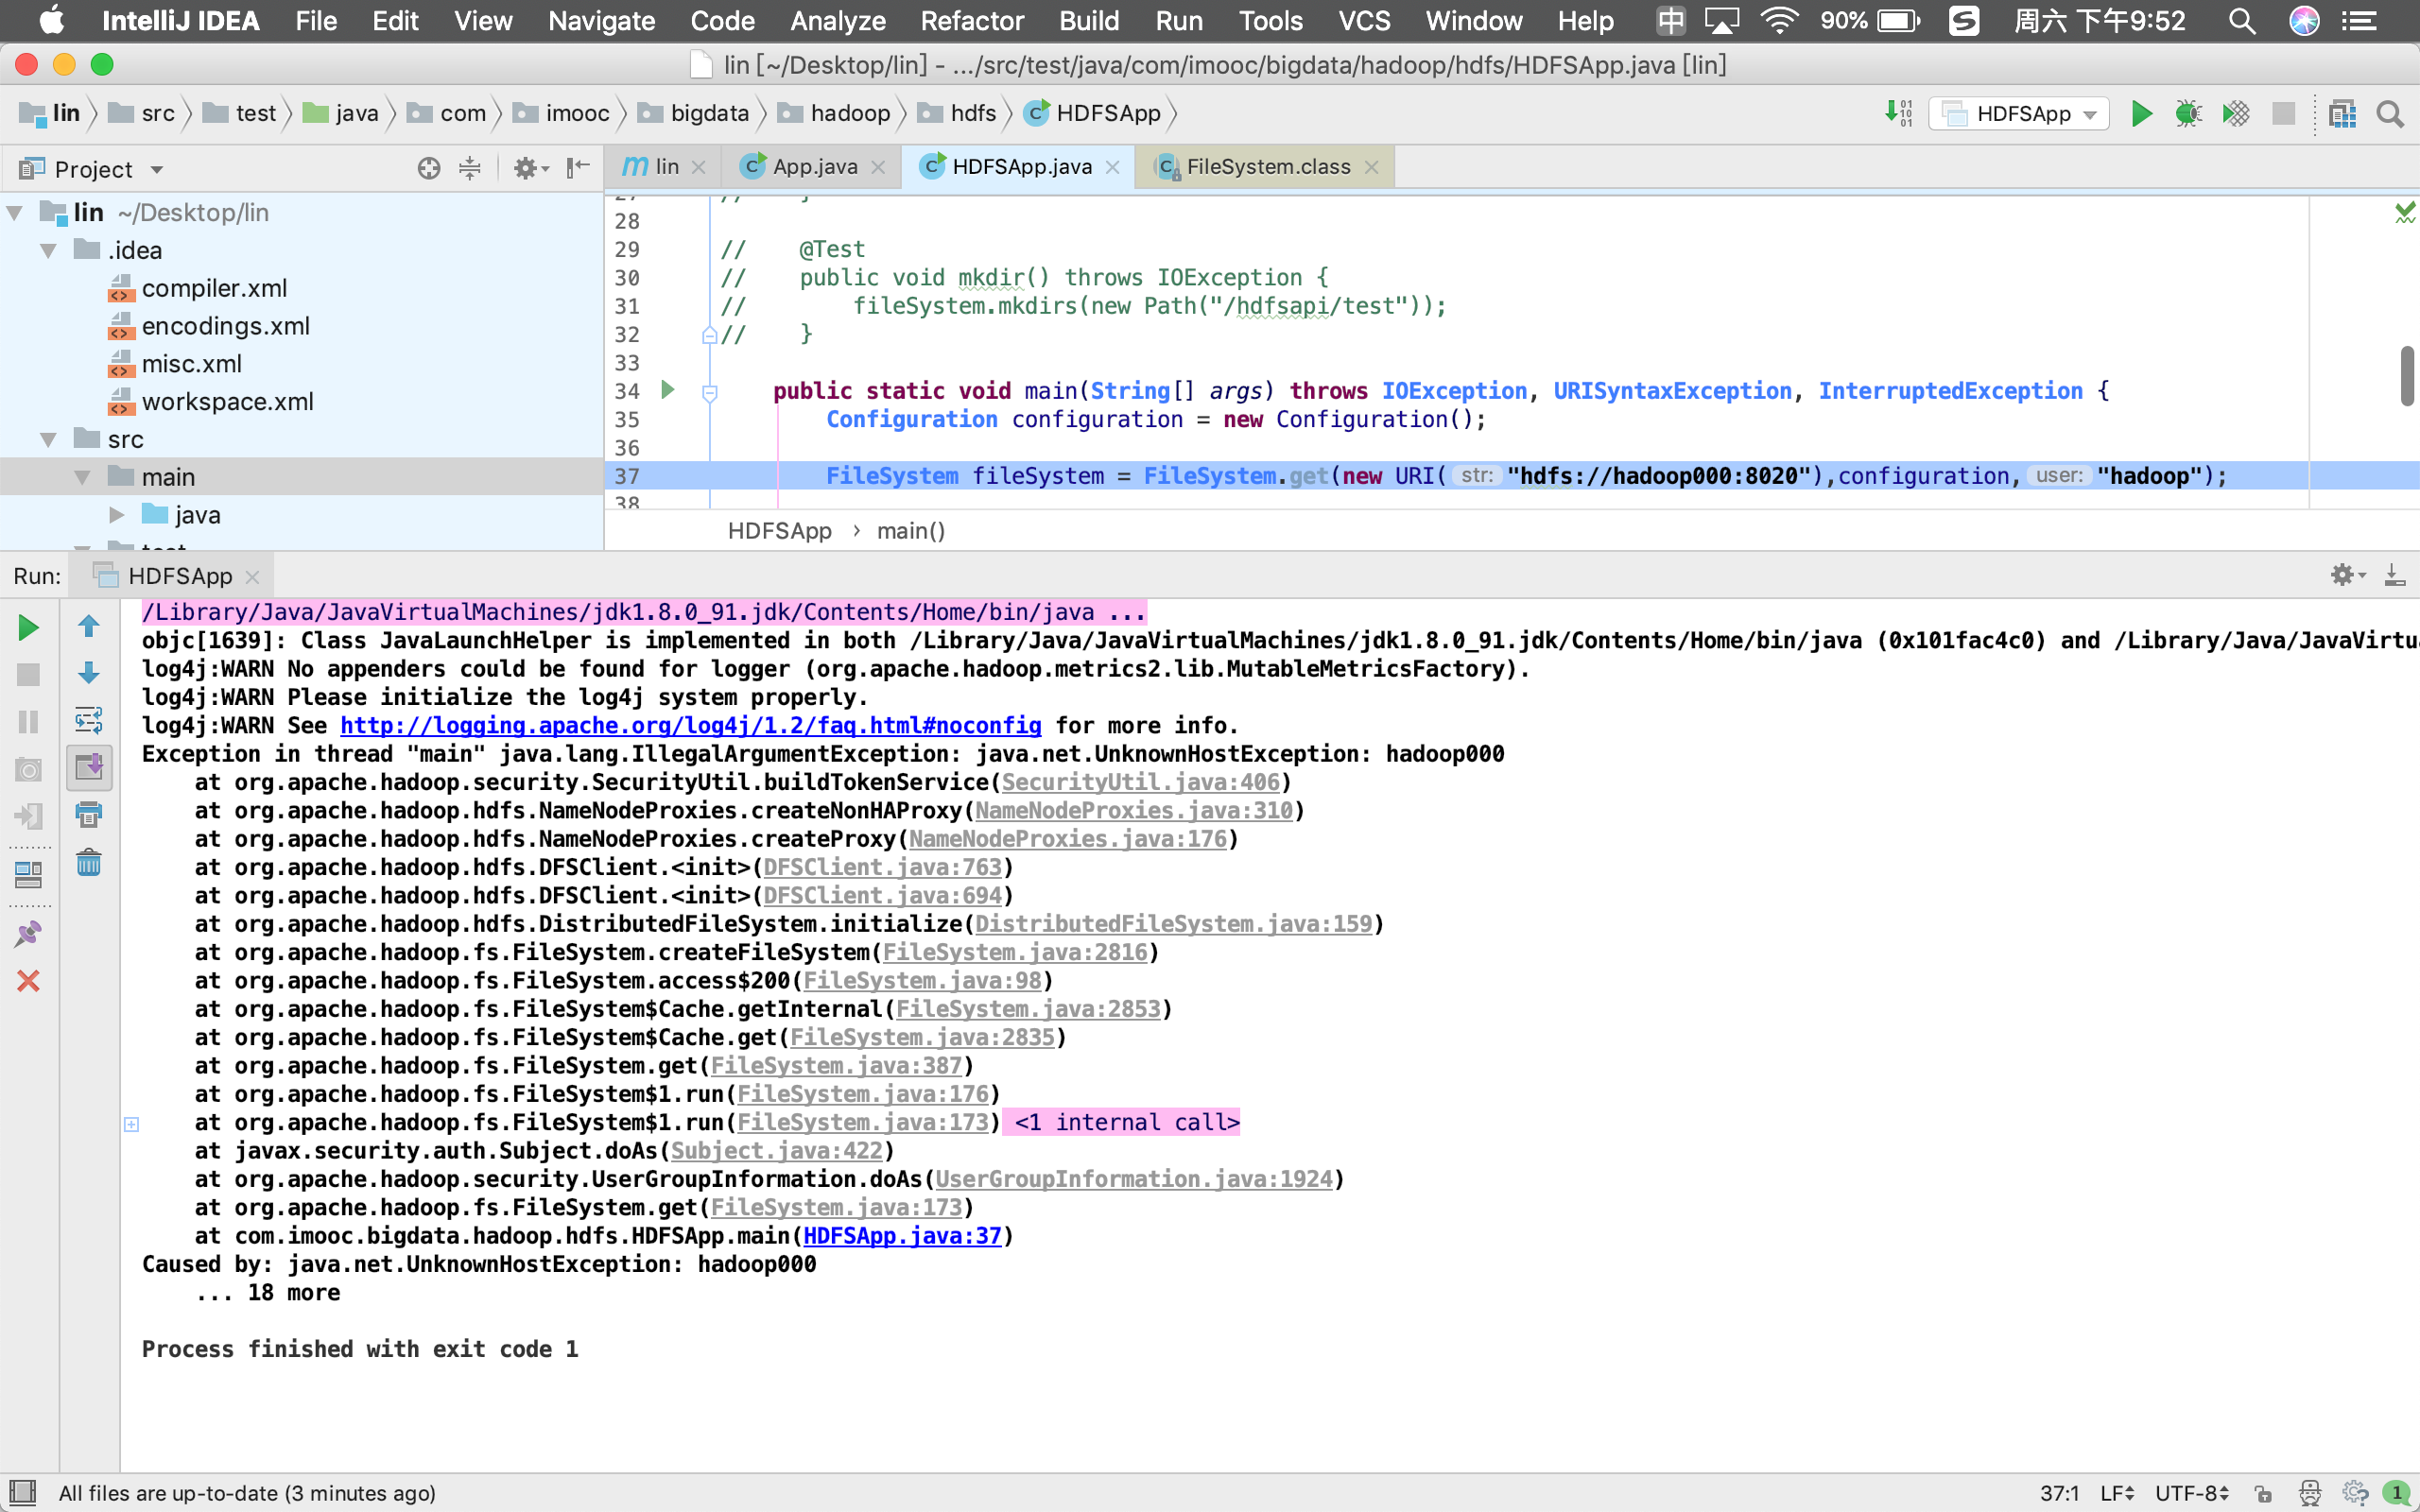The height and width of the screenshot is (1512, 2420).
Task: Click the HDFSApp.java:37 stack trace link
Action: tap(902, 1236)
